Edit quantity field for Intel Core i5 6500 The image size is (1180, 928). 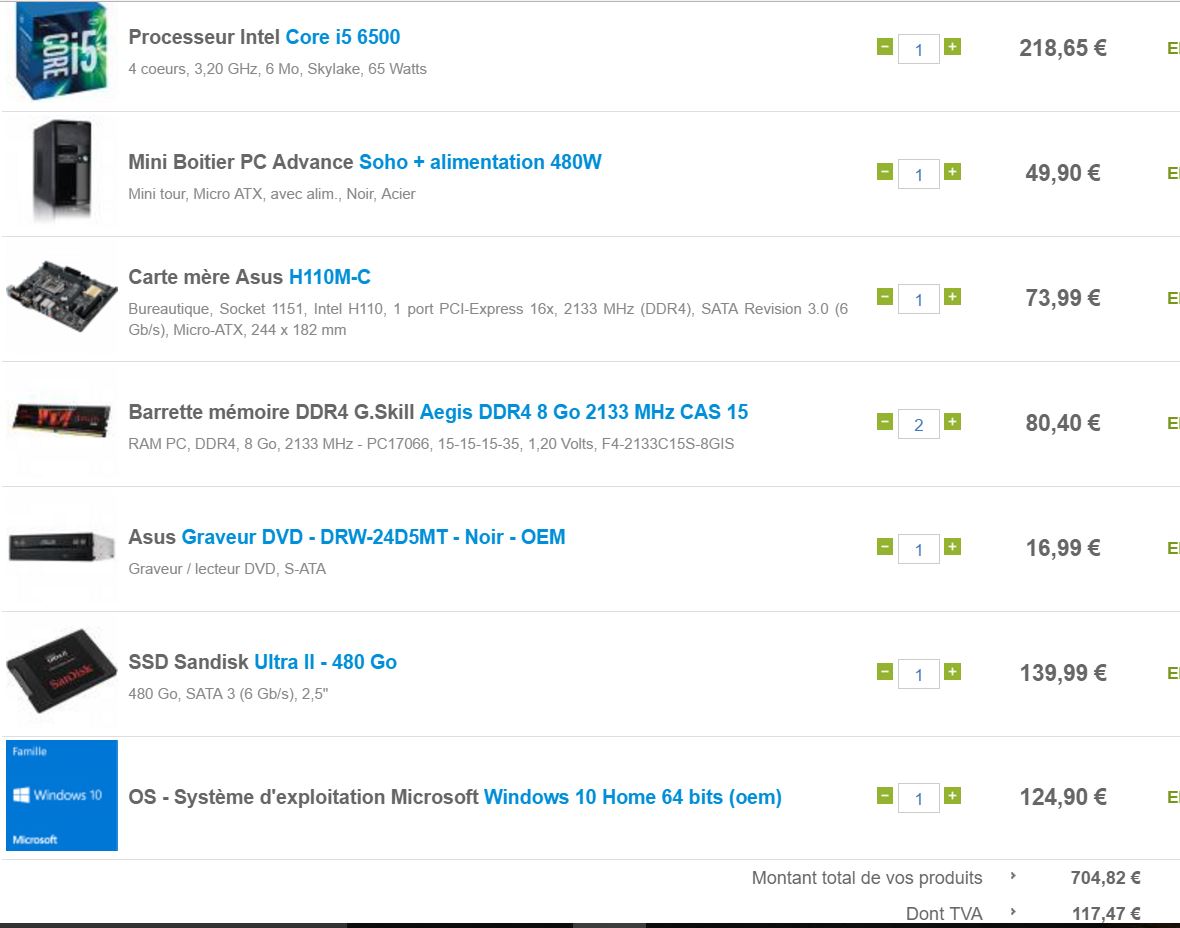point(919,50)
